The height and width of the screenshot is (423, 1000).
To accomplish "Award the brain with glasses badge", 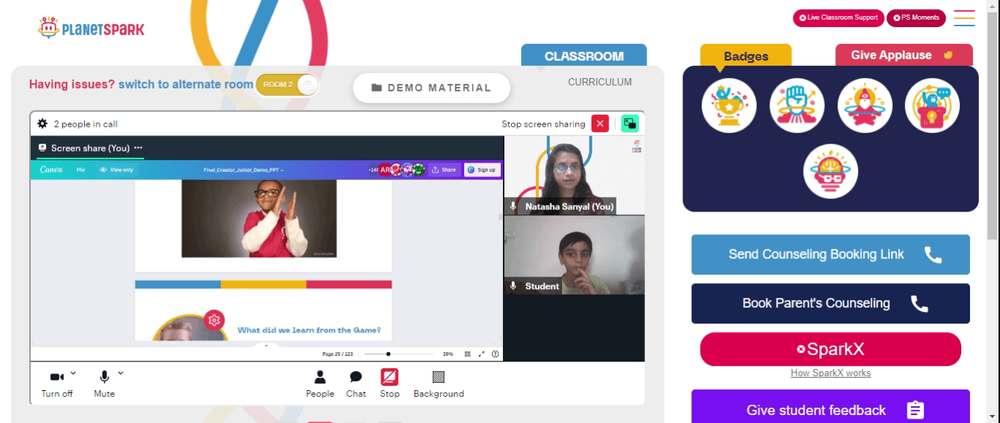I will pos(830,171).
